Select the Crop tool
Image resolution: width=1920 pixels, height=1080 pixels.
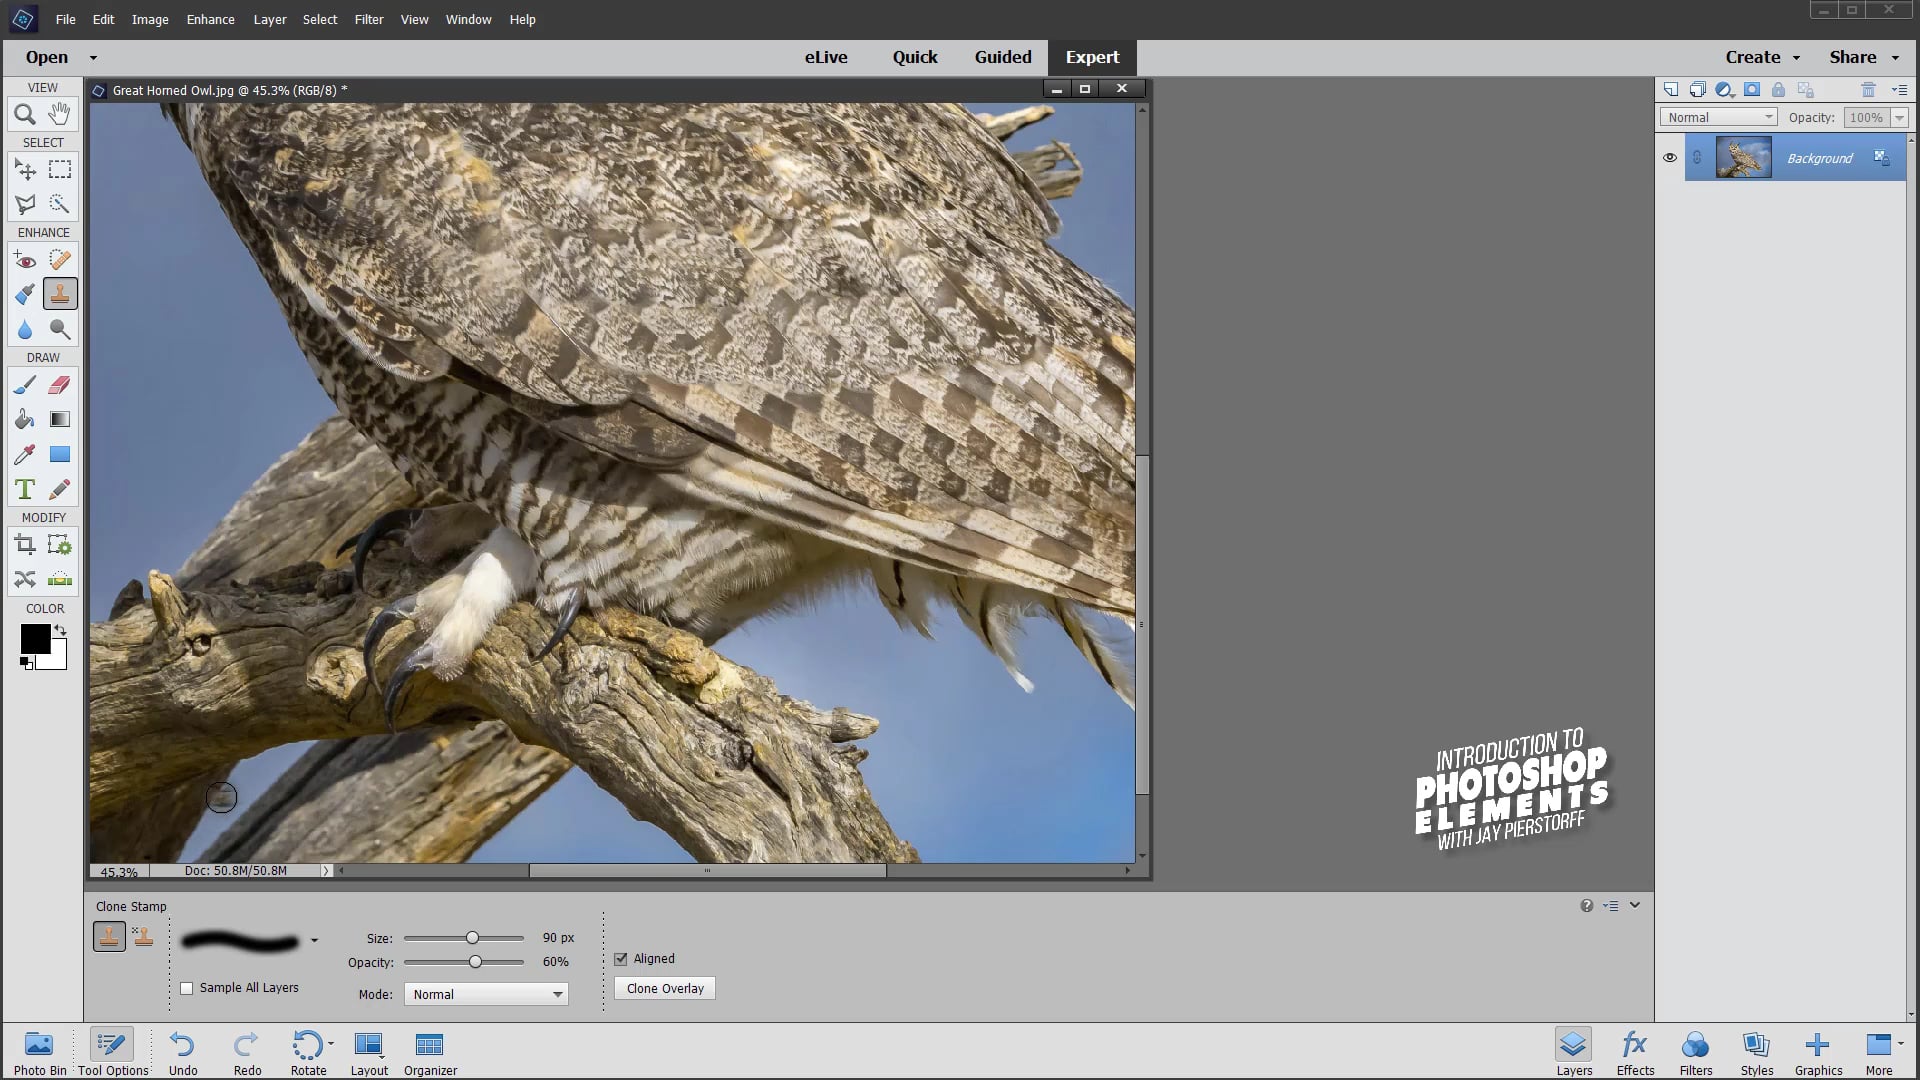click(x=25, y=545)
